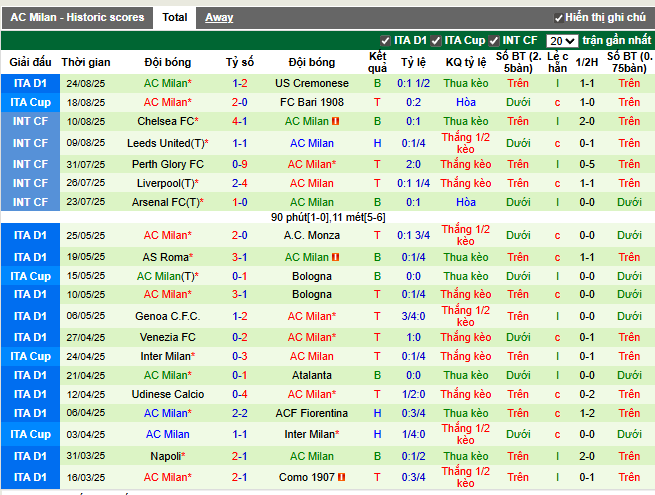Image resolution: width=655 pixels, height=495 pixels.
Task: Click INT CF label on 31/07/25 row
Action: pyautogui.click(x=30, y=164)
